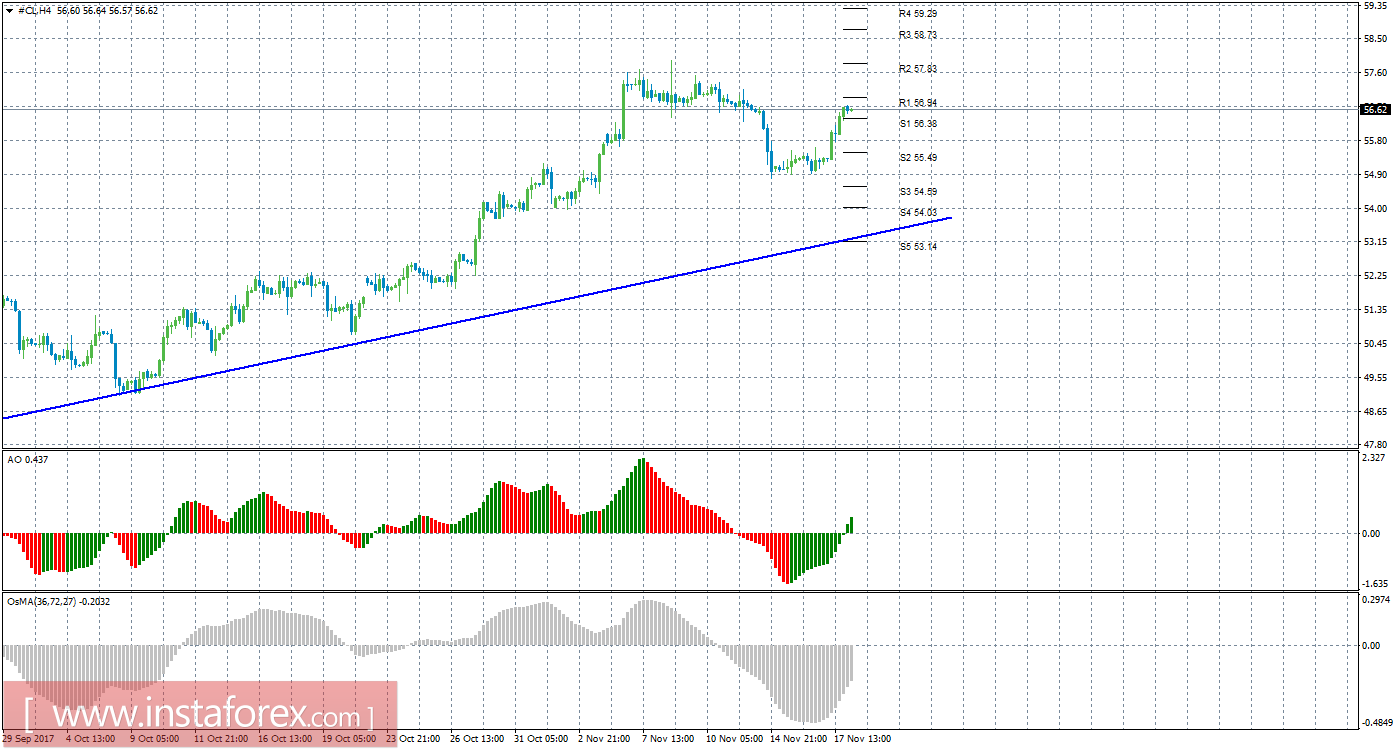Click 47.80 on the price scale
Image resolution: width=1398 pixels, height=750 pixels.
point(1376,444)
